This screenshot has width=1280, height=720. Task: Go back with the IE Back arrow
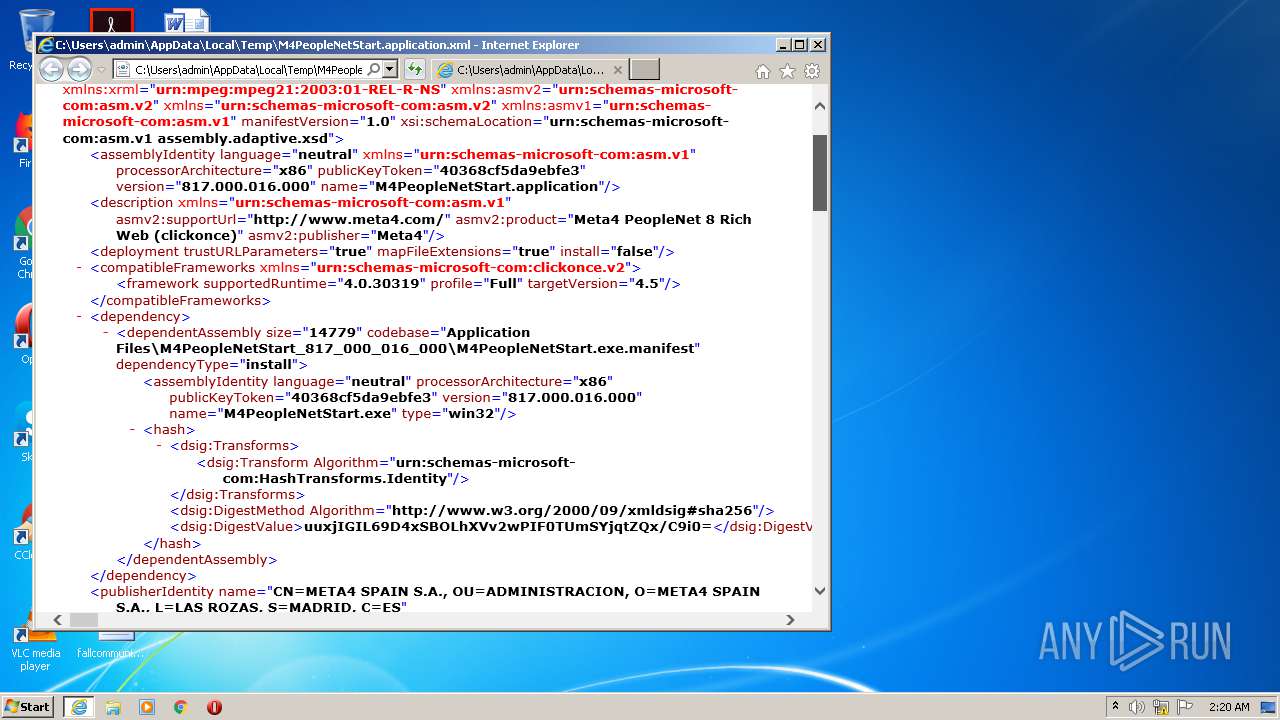click(x=51, y=69)
